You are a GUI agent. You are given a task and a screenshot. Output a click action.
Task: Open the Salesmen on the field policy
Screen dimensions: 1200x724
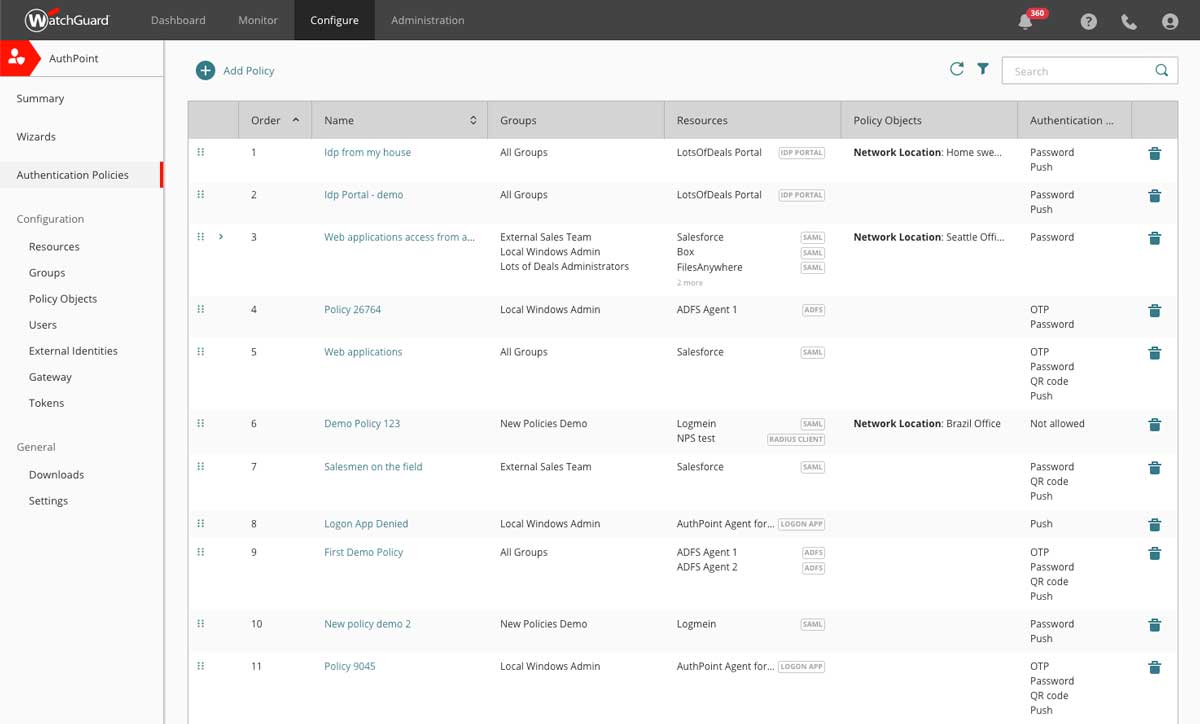373,467
